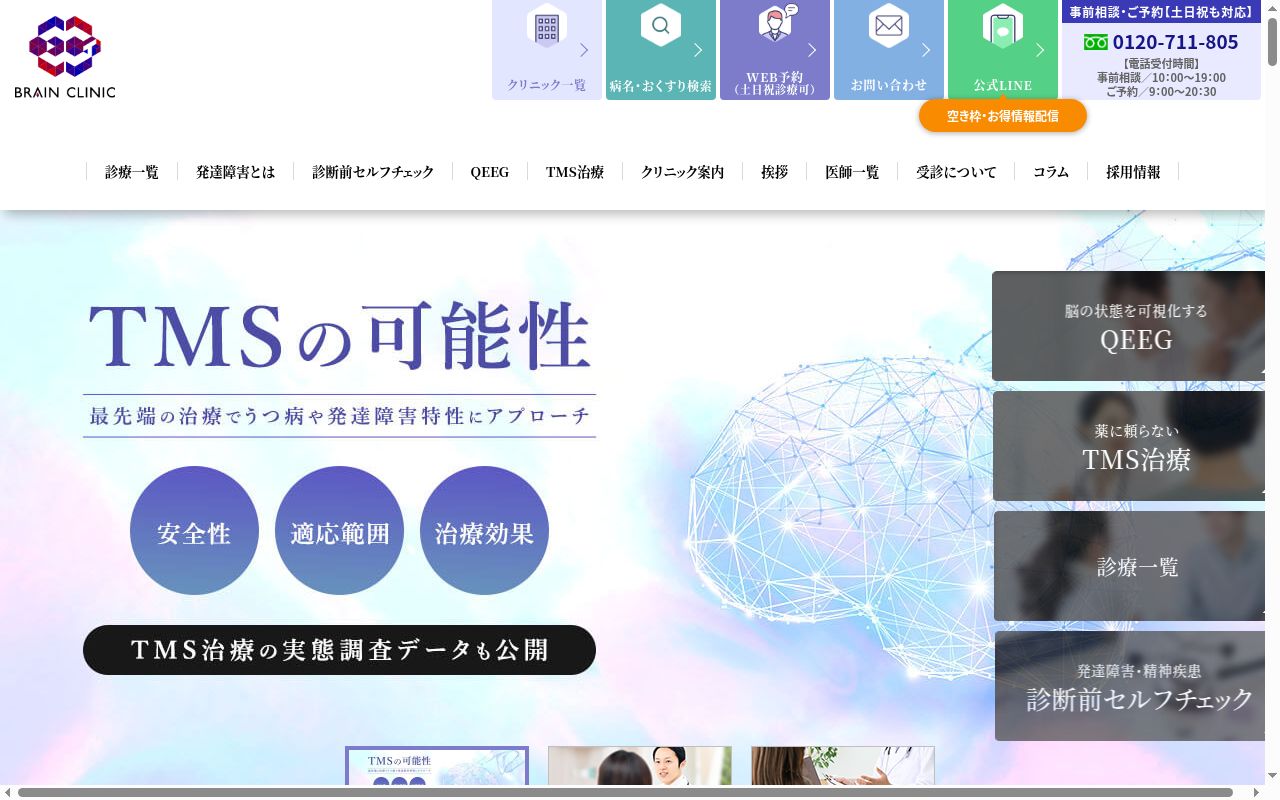Select 挨拶 in the navigation menu
The width and height of the screenshot is (1280, 800).
pyautogui.click(x=775, y=172)
